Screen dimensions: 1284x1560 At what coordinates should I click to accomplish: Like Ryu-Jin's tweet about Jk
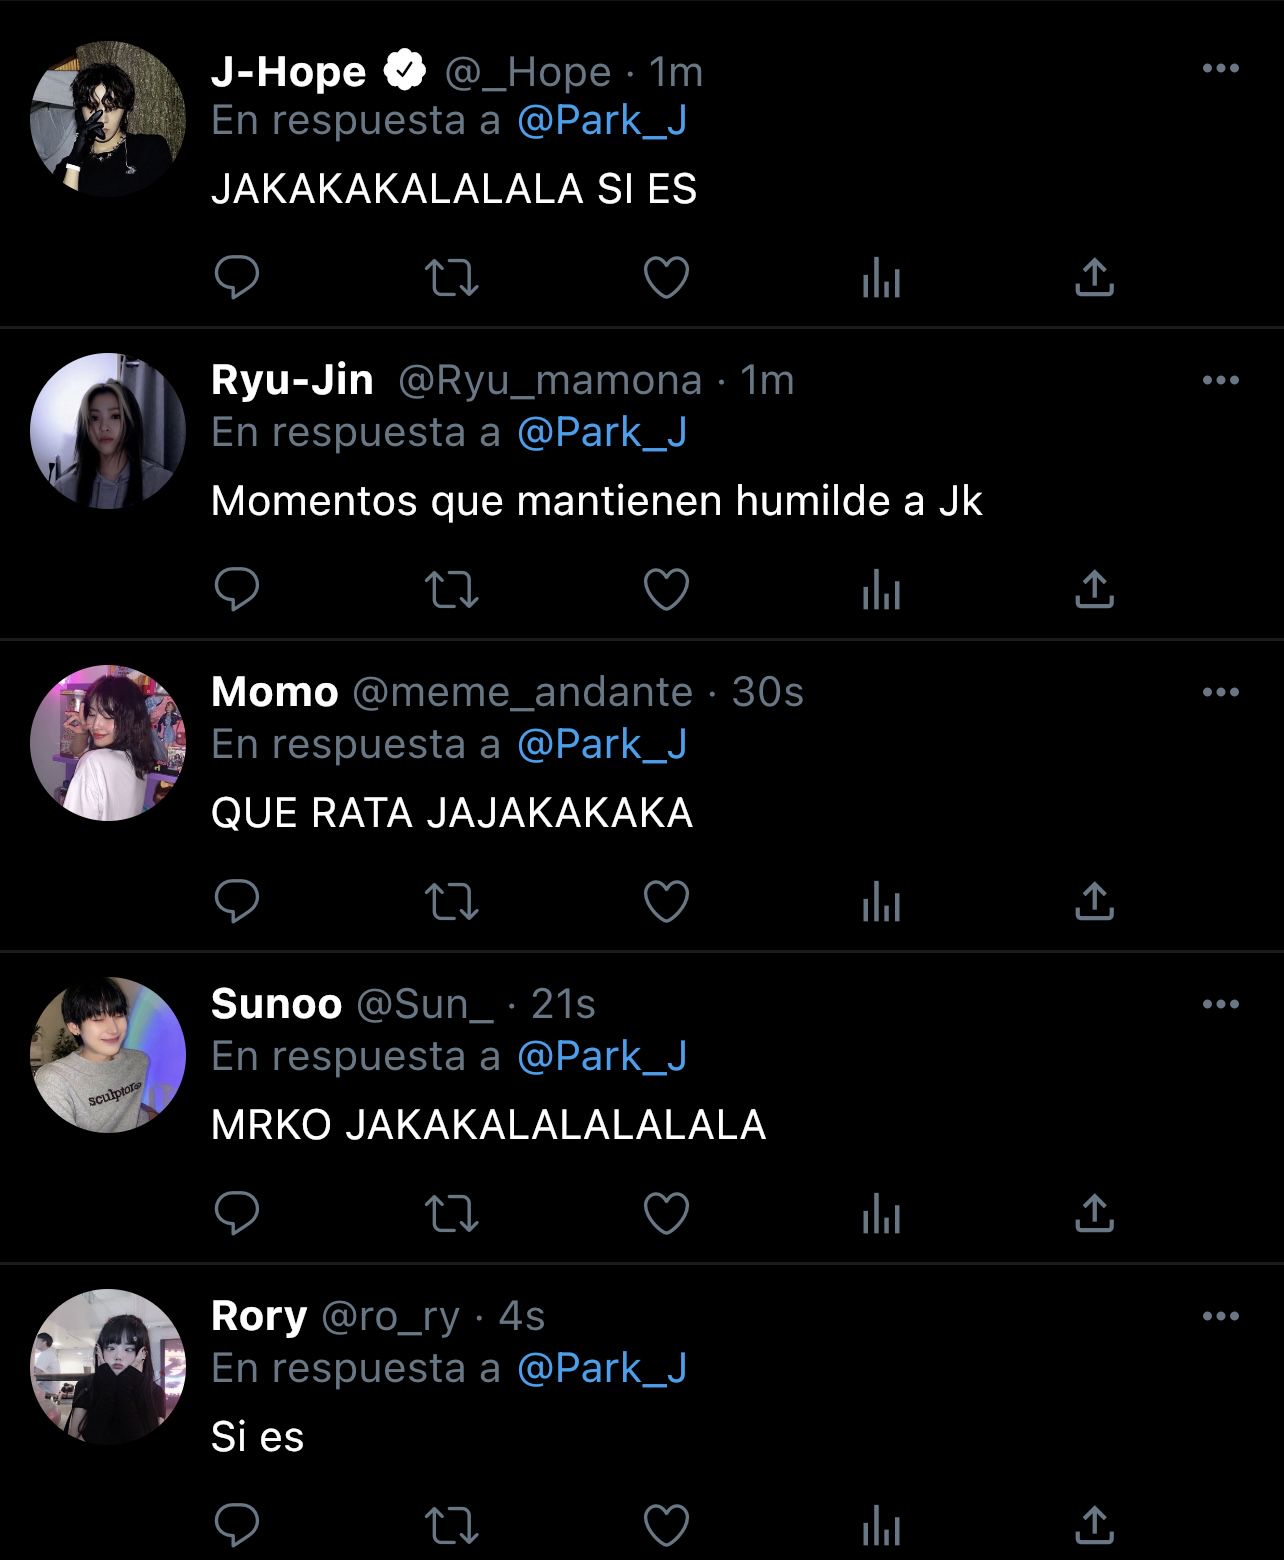666,590
